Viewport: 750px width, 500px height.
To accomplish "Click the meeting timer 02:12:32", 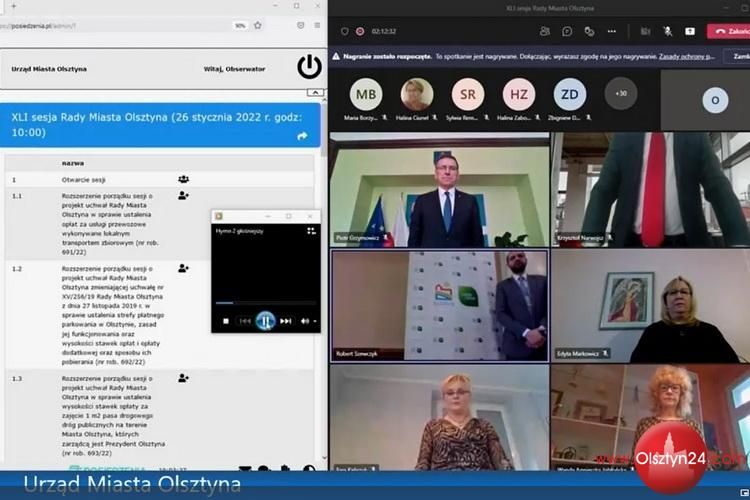I will pyautogui.click(x=384, y=31).
